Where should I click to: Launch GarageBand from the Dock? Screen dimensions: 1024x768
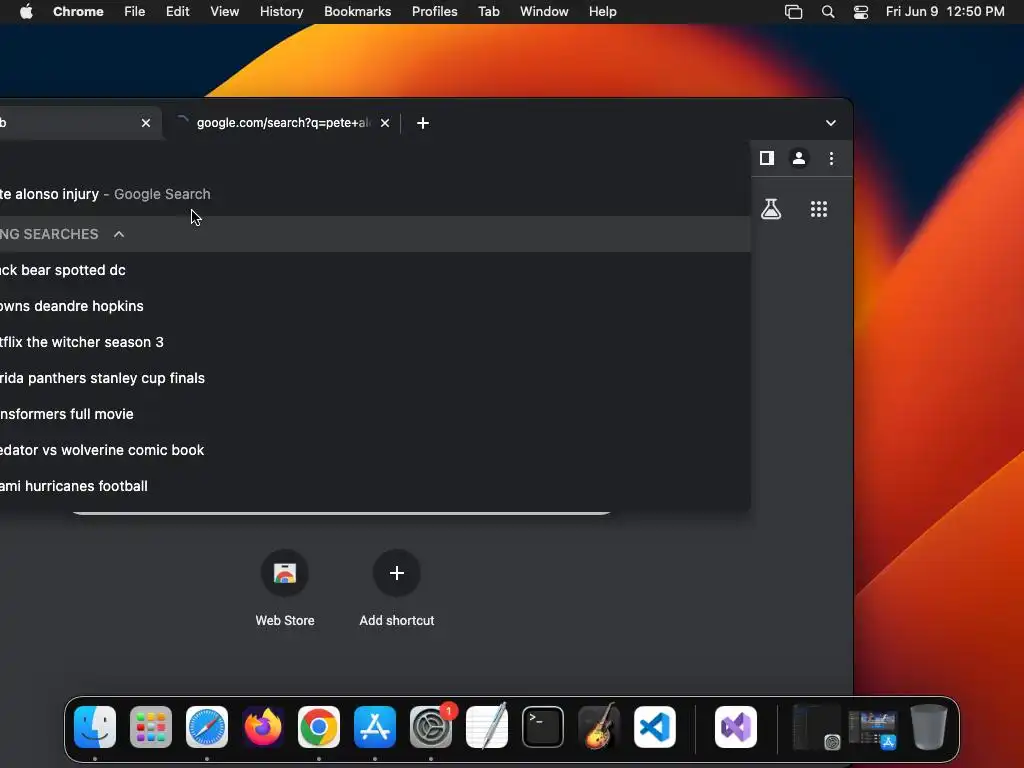click(599, 727)
